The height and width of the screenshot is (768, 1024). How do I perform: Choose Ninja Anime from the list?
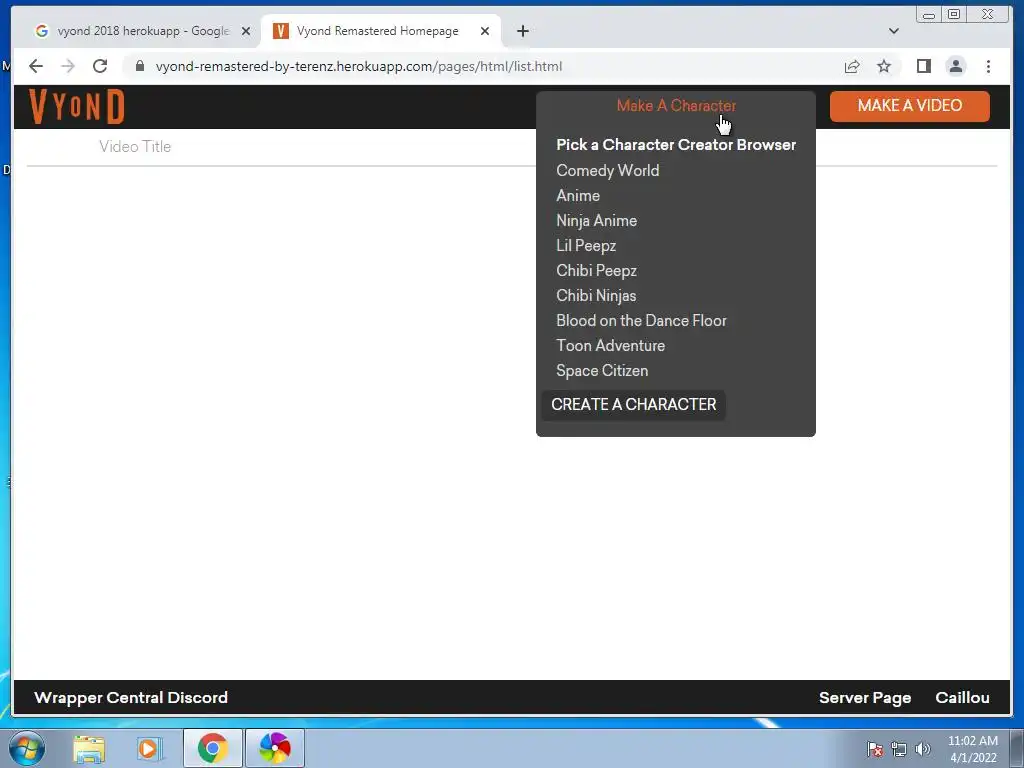click(596, 221)
